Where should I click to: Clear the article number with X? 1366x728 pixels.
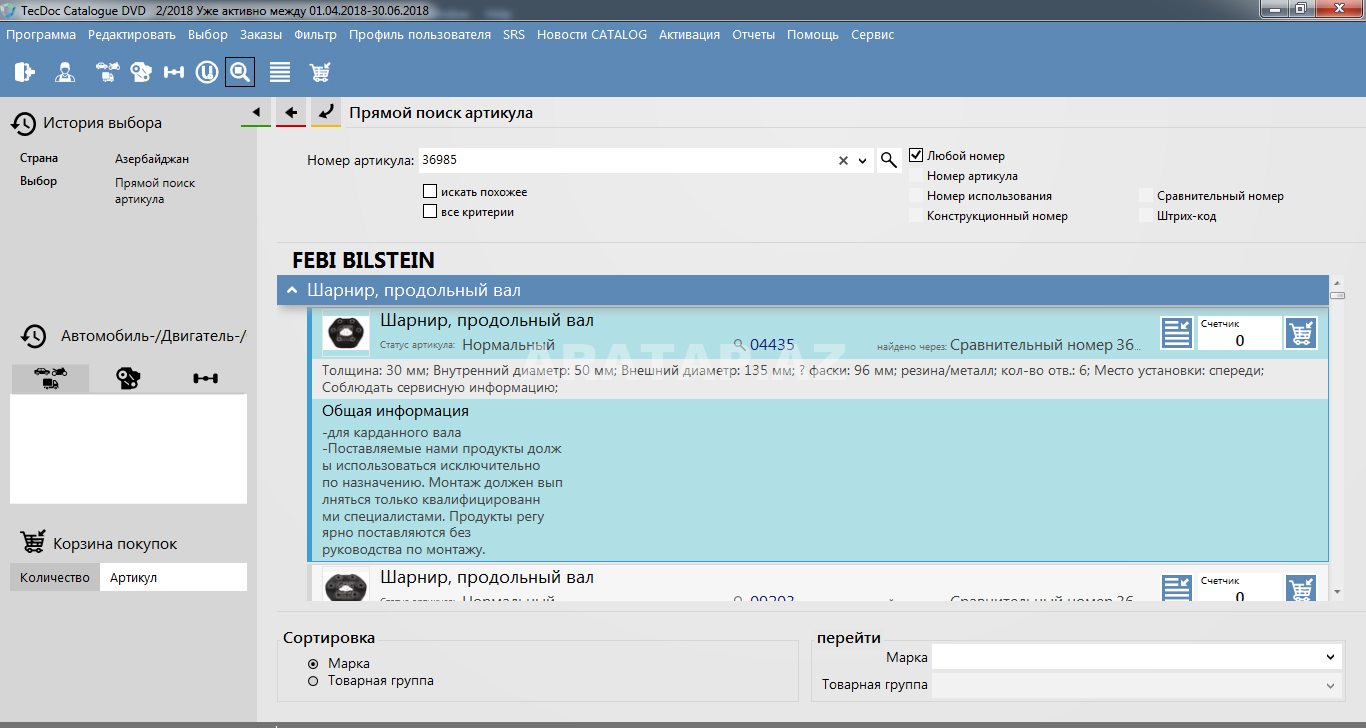pyautogui.click(x=843, y=160)
